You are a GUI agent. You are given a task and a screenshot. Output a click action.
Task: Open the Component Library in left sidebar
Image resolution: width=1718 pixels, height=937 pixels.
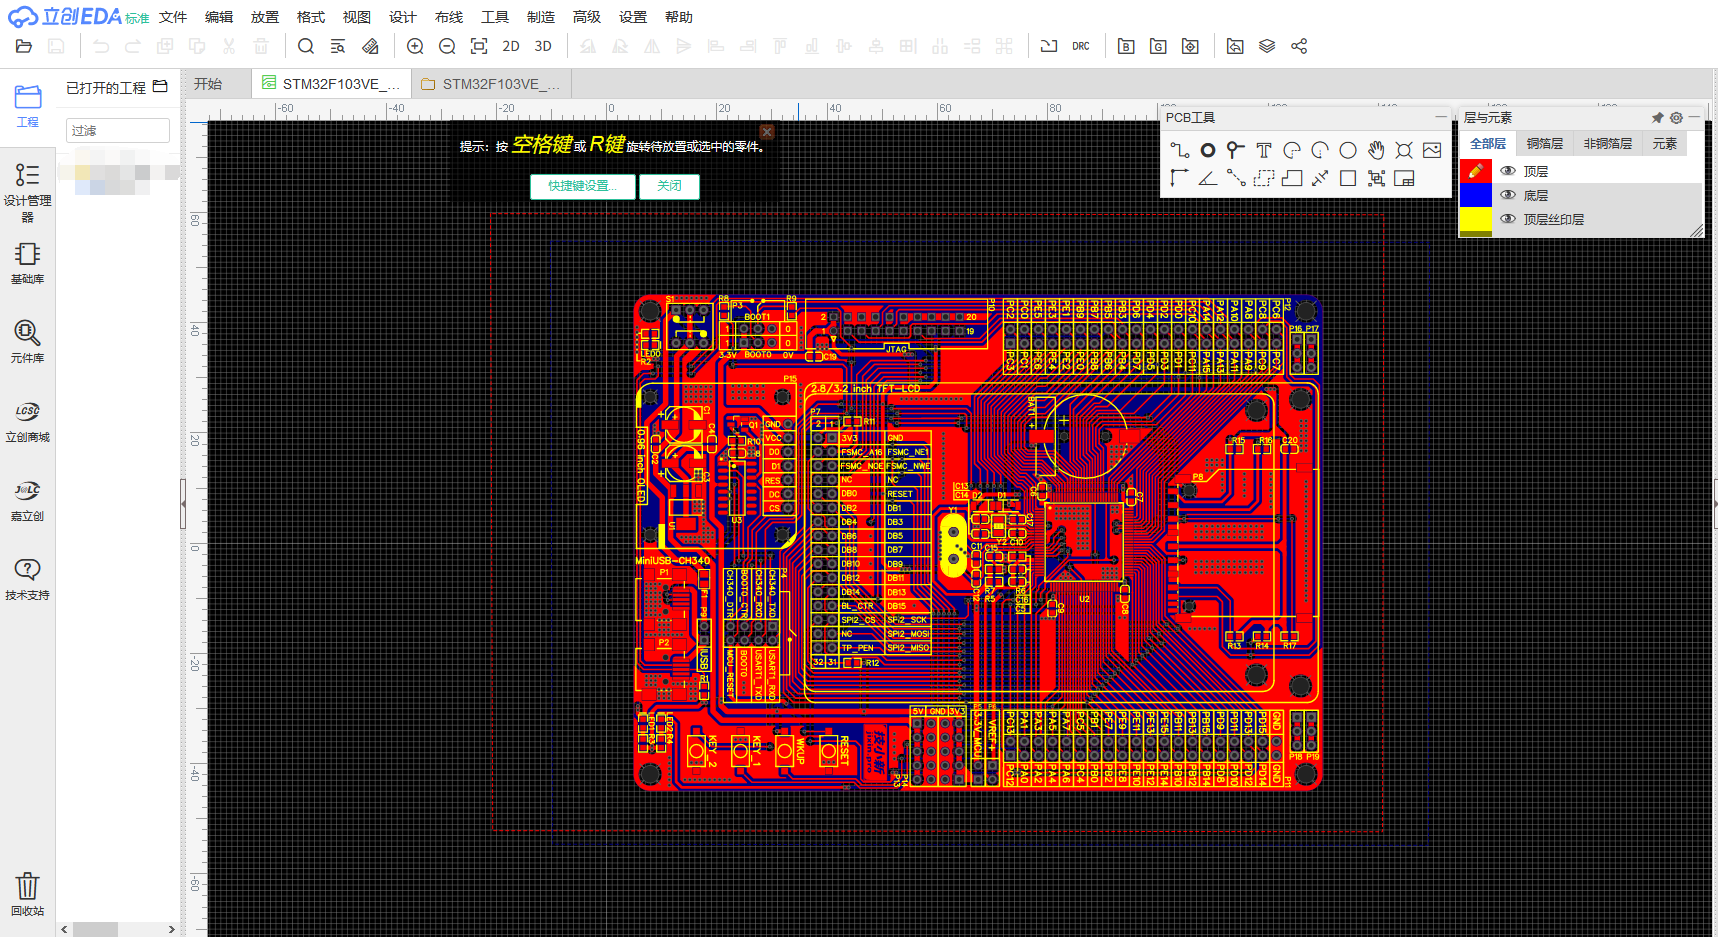pos(27,341)
